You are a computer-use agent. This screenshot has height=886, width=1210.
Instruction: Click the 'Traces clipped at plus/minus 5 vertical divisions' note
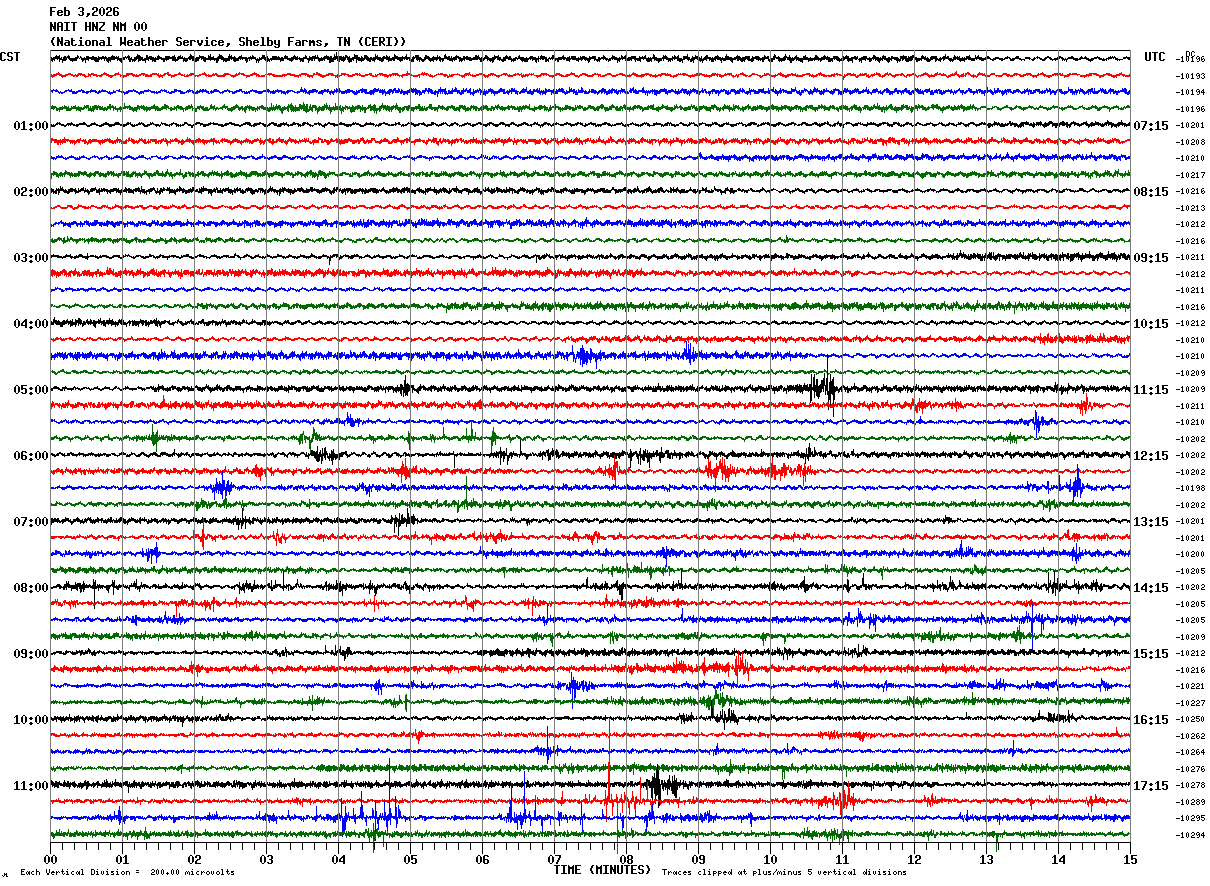[x=784, y=873]
